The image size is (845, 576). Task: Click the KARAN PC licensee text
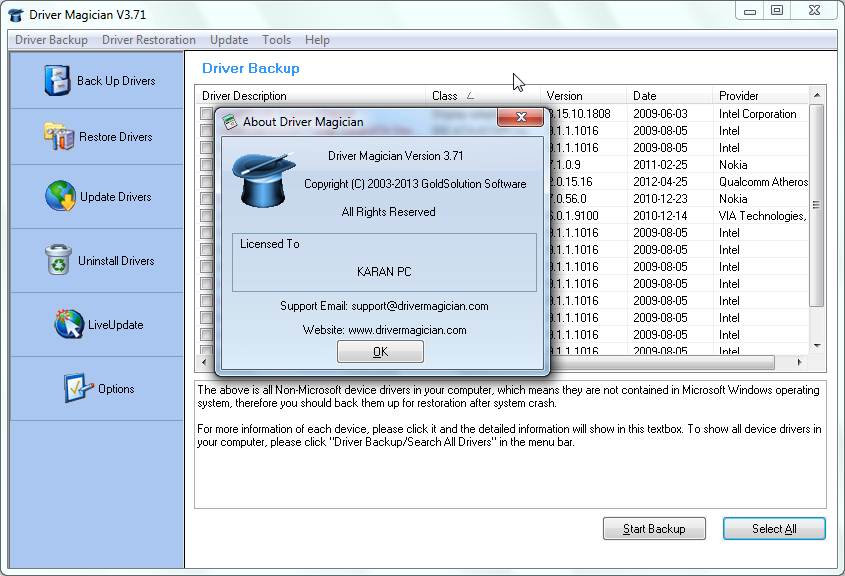(x=384, y=272)
